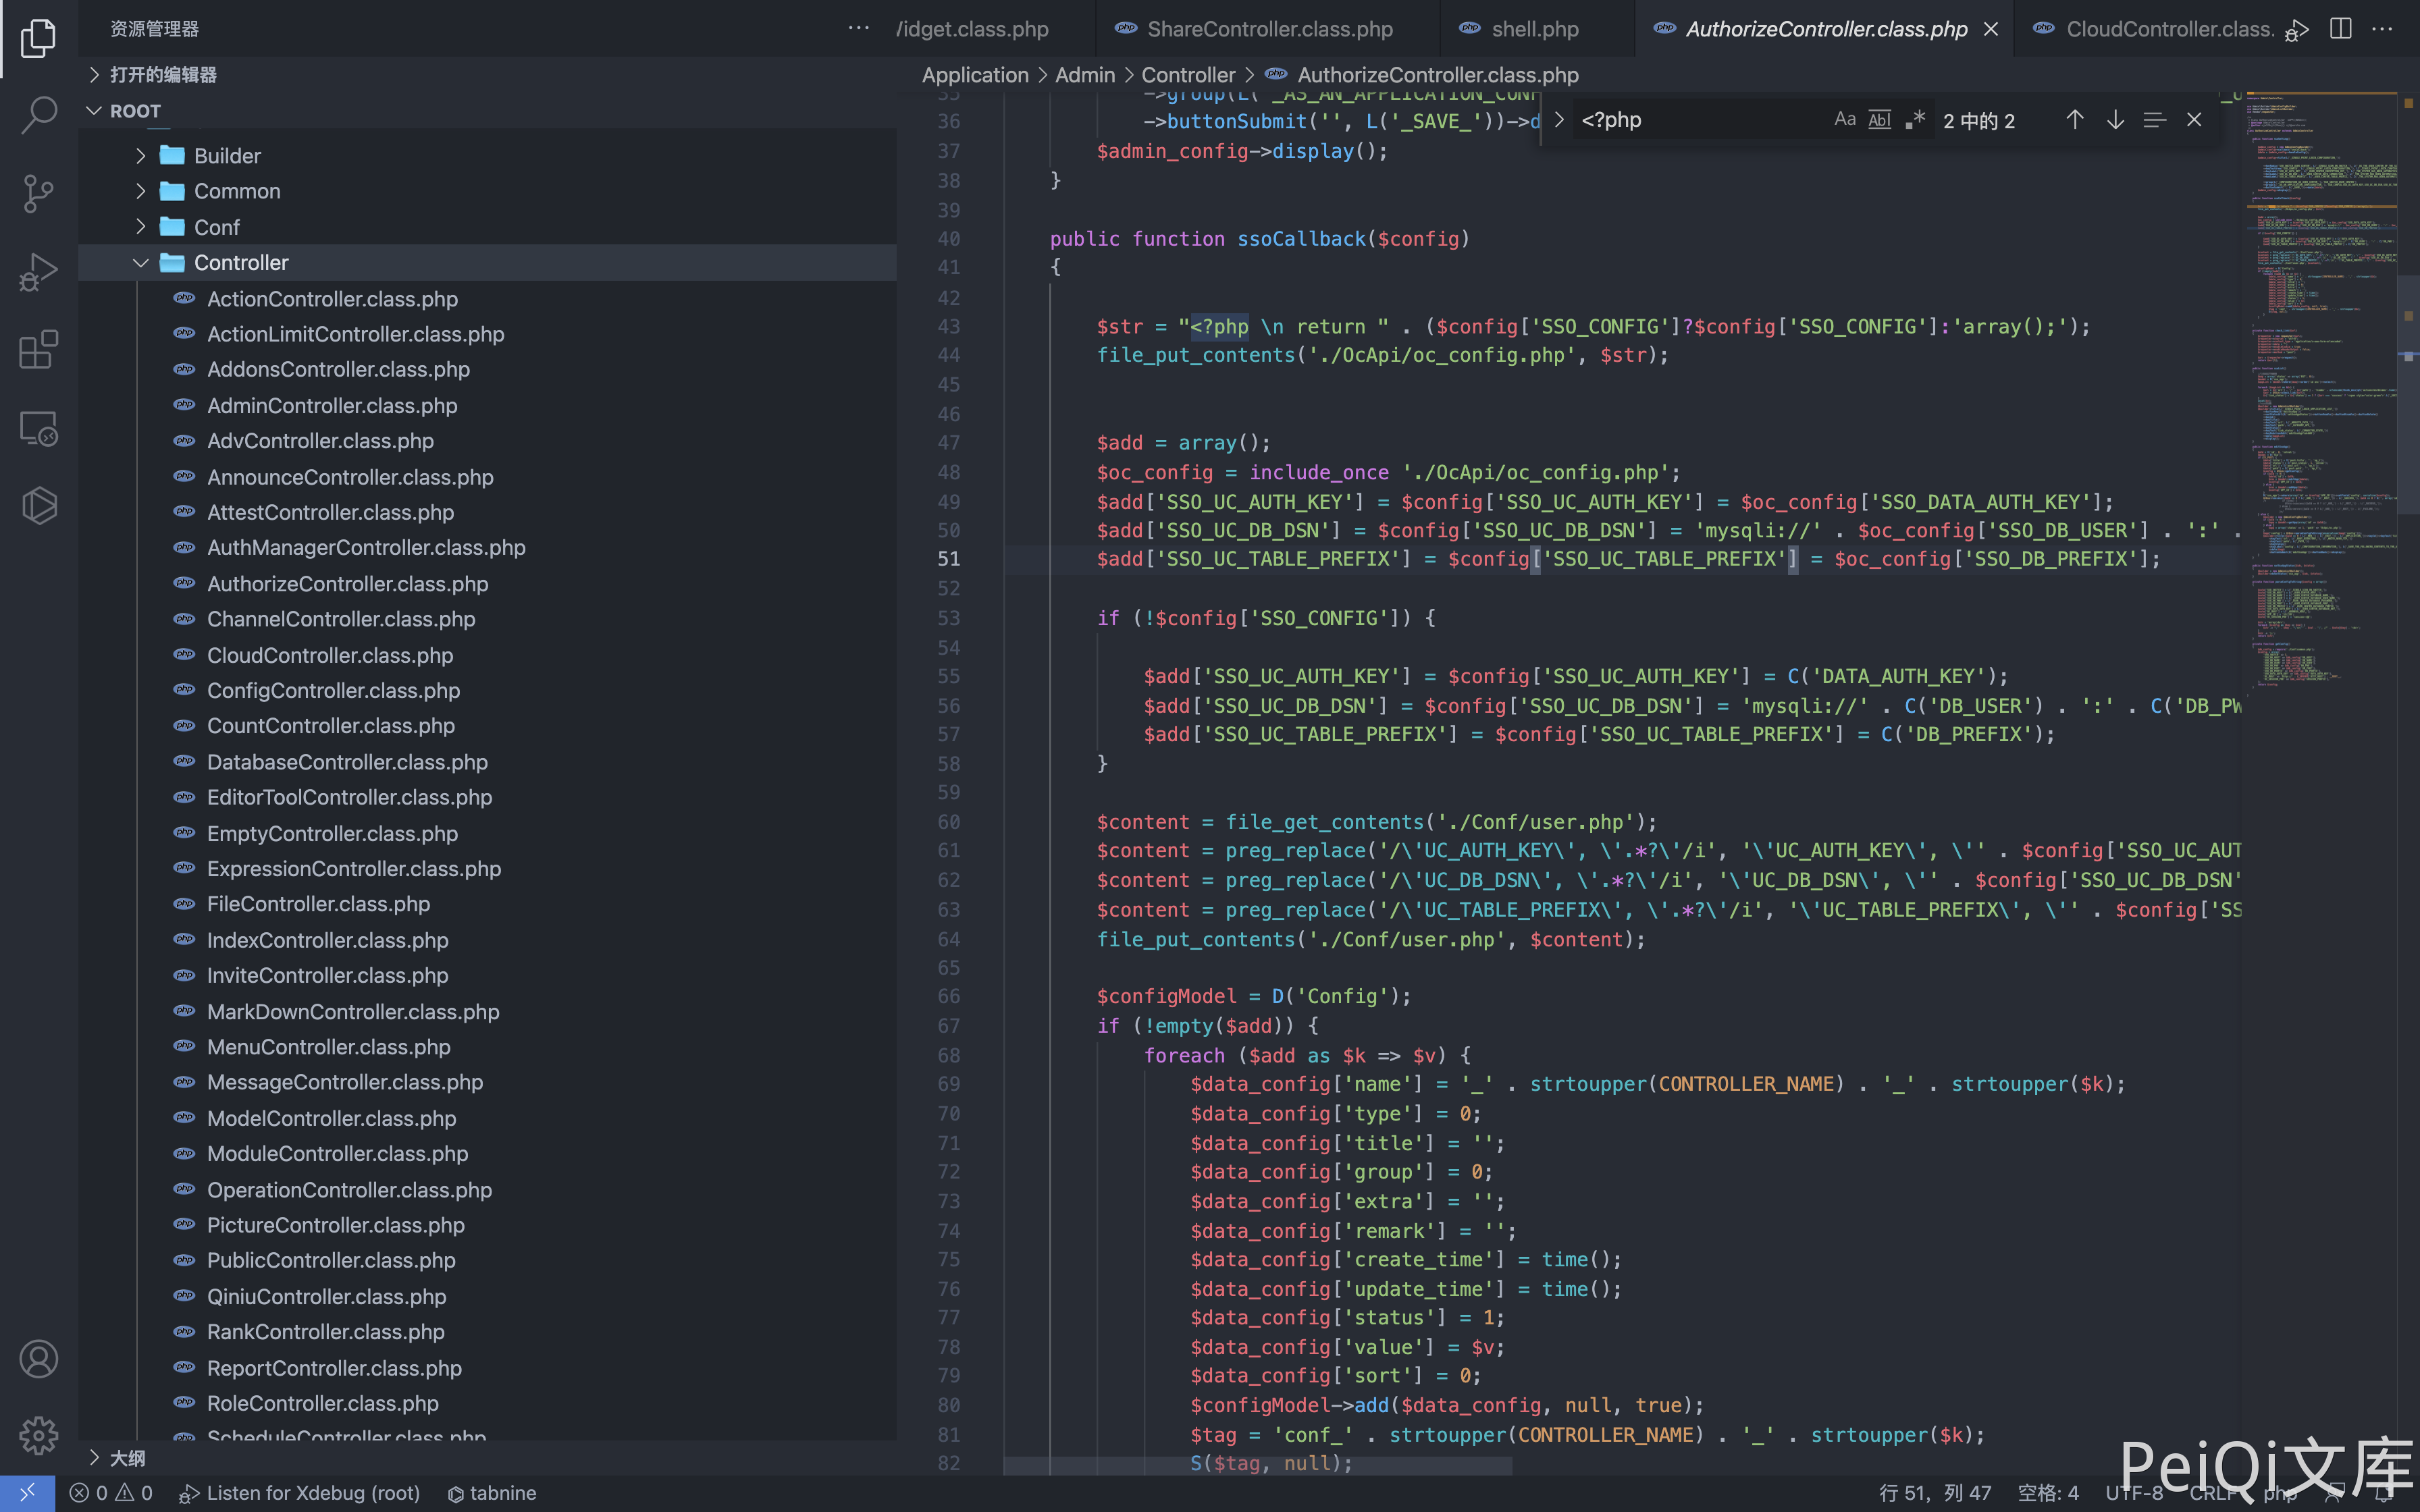
Task: Open the Remote Explorer view
Action: (x=38, y=428)
